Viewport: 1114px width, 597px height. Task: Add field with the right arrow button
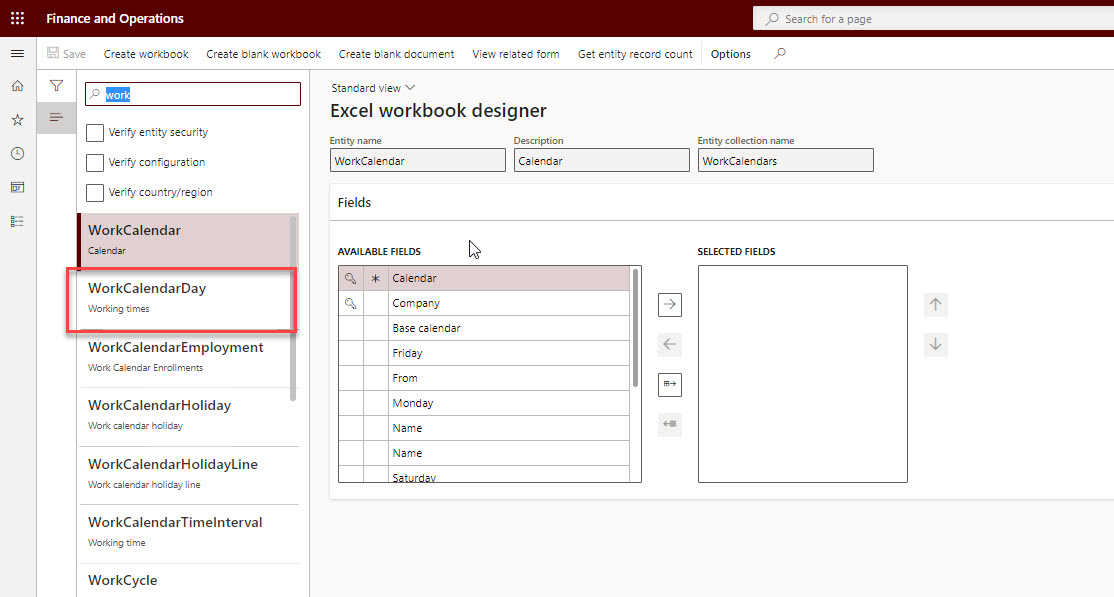[669, 304]
